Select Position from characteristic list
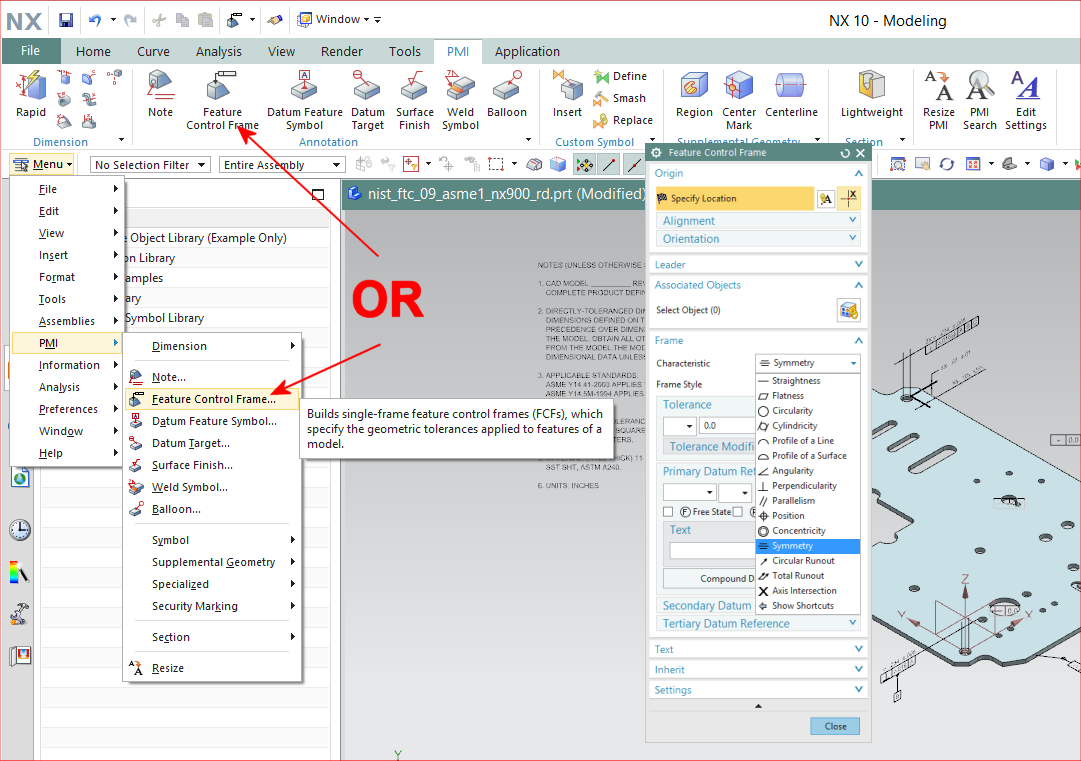Viewport: 1081px width, 761px height. (808, 516)
